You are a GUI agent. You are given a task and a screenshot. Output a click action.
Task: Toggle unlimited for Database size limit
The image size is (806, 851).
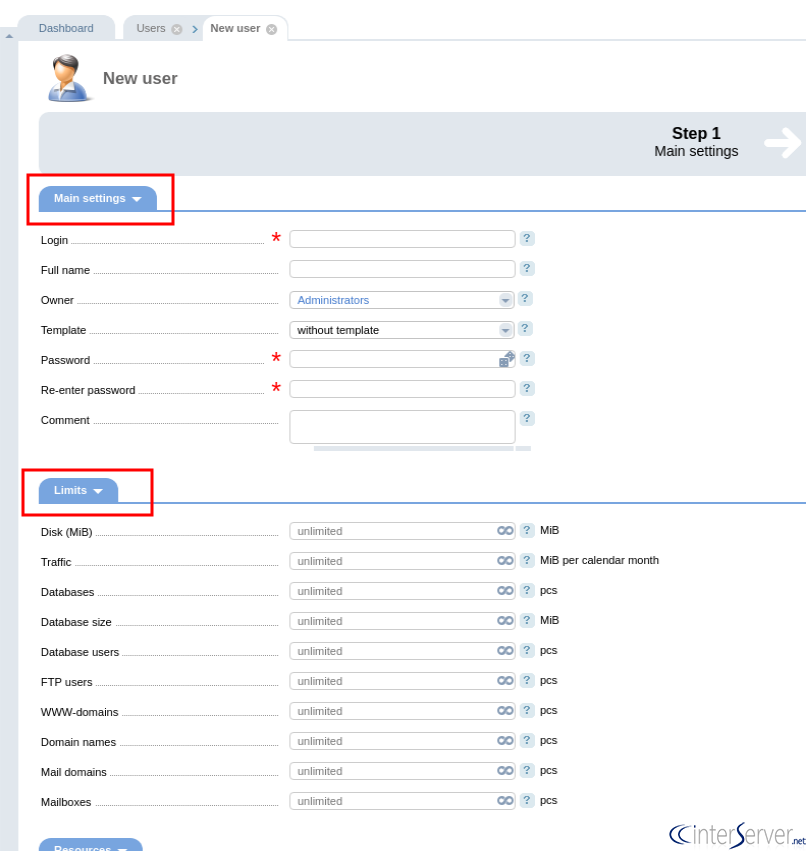click(x=505, y=620)
